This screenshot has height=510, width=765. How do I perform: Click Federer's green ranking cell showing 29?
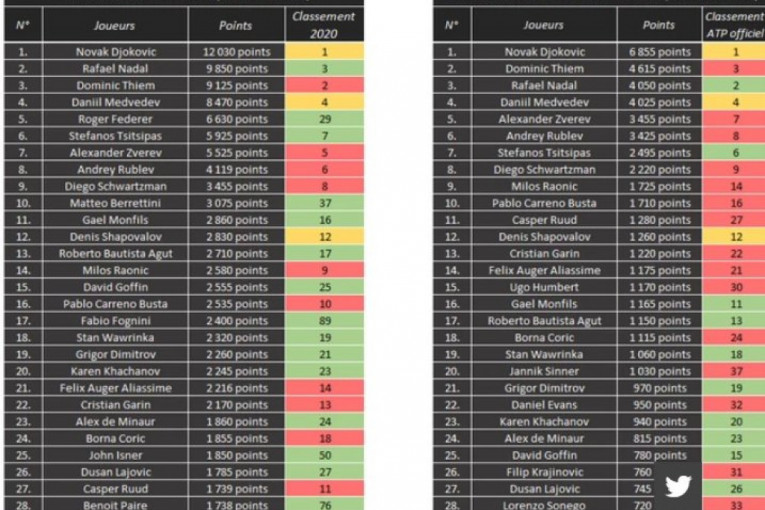(x=324, y=118)
